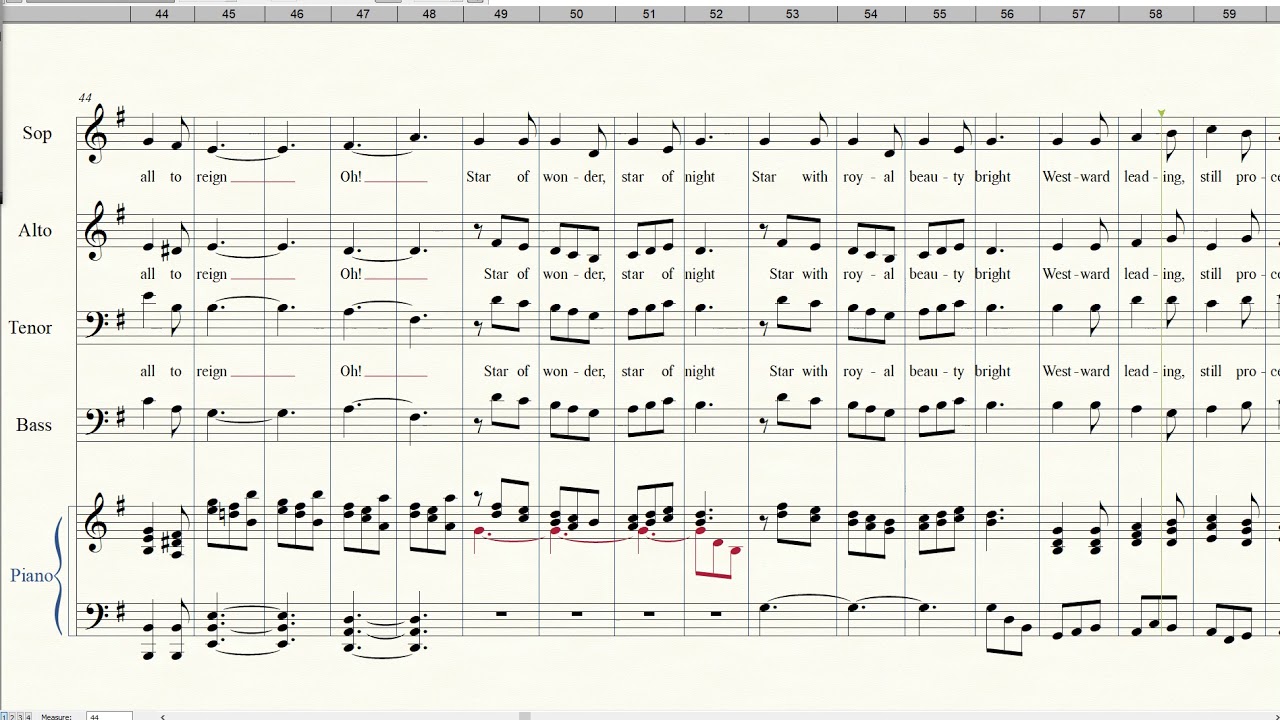
Task: Jump to measure 54 in the ruler
Action: pos(870,14)
